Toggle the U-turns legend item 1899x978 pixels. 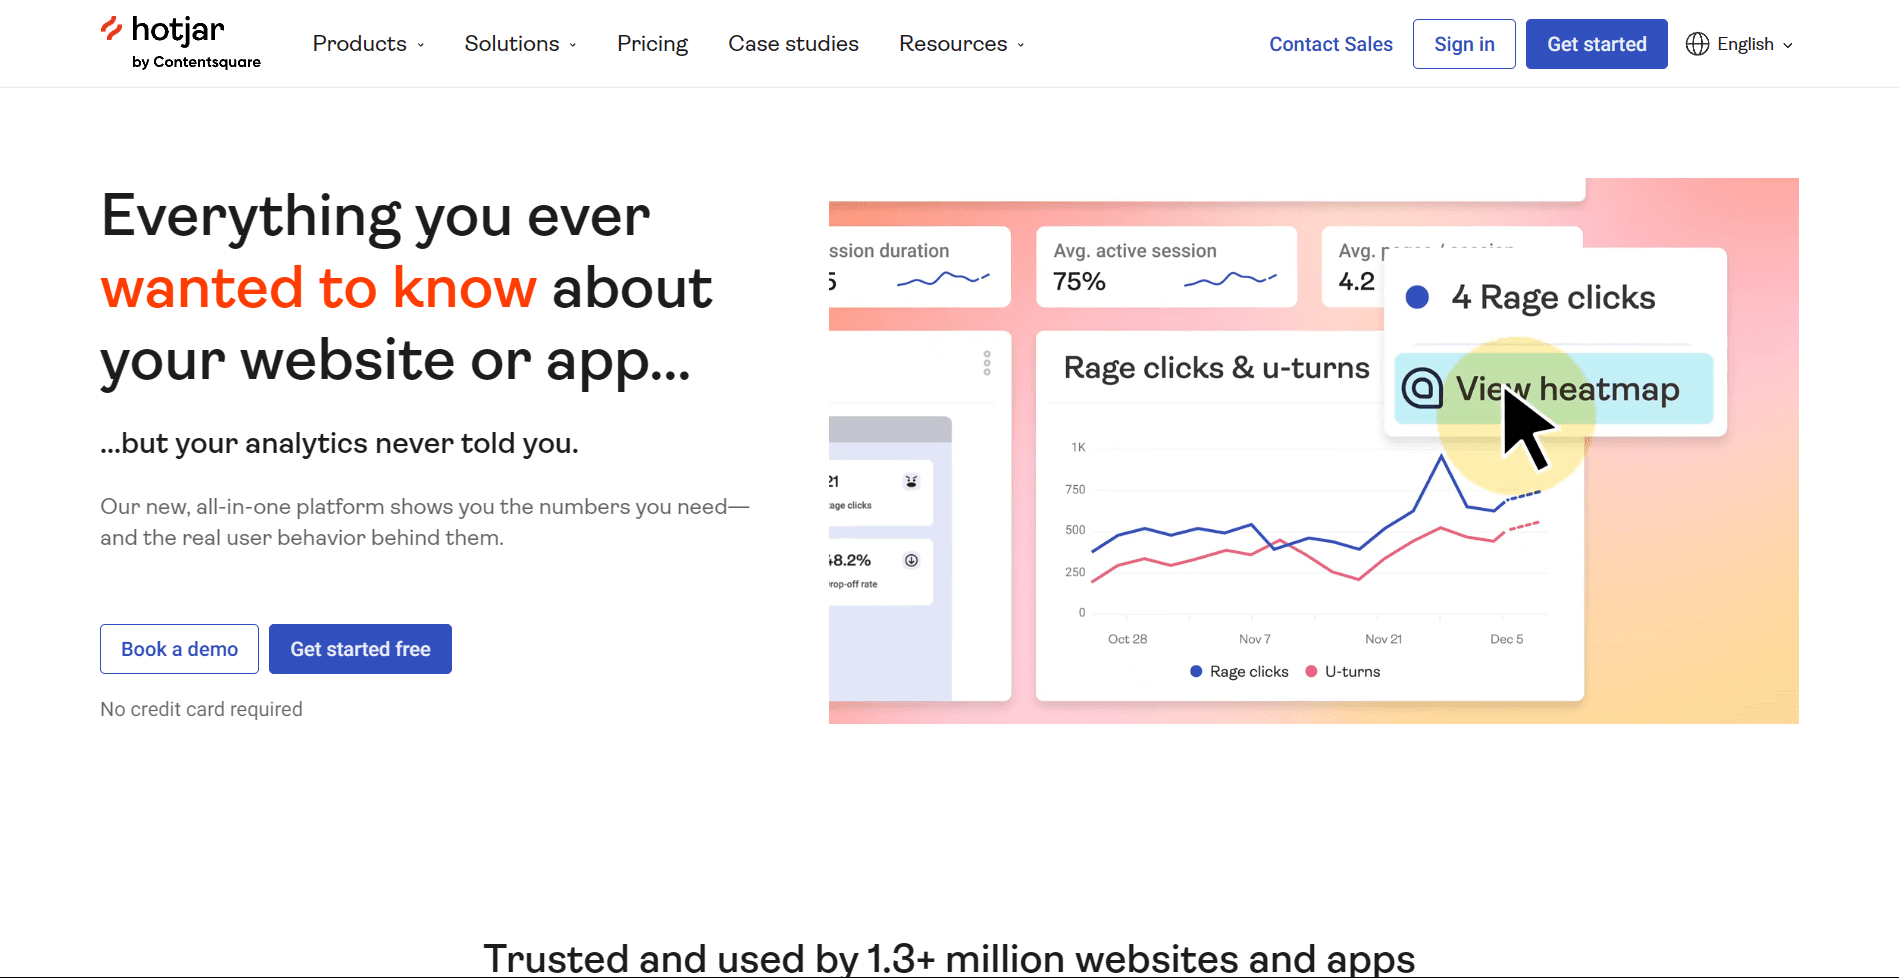click(x=1343, y=672)
